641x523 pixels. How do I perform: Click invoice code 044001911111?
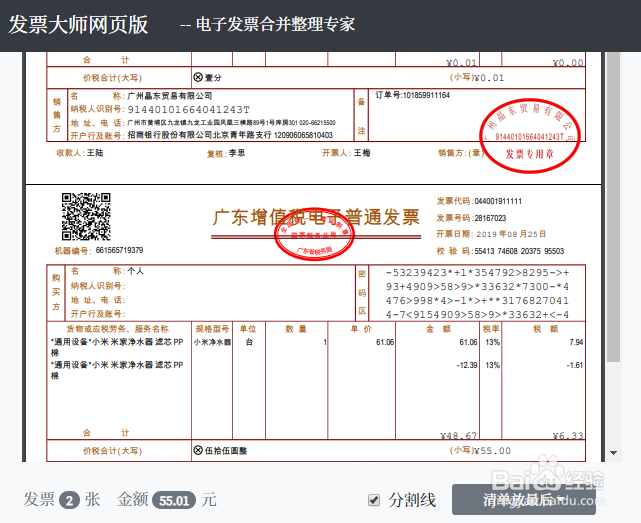tap(498, 201)
